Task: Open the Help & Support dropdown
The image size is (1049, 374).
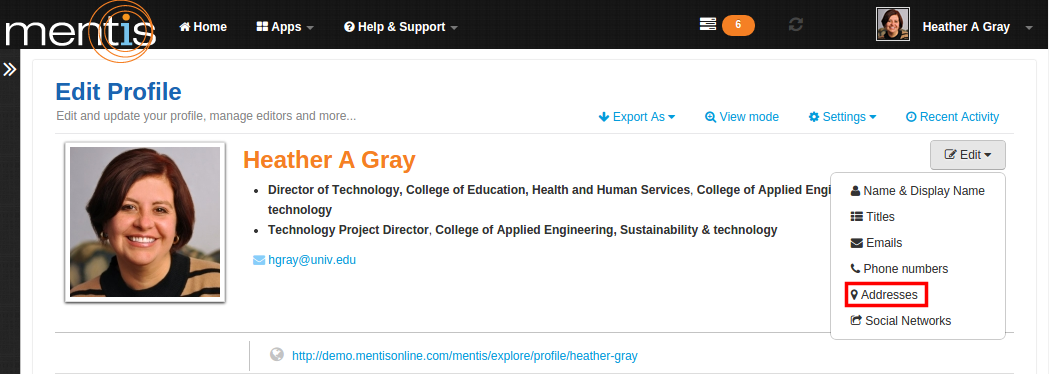Action: pyautogui.click(x=401, y=27)
